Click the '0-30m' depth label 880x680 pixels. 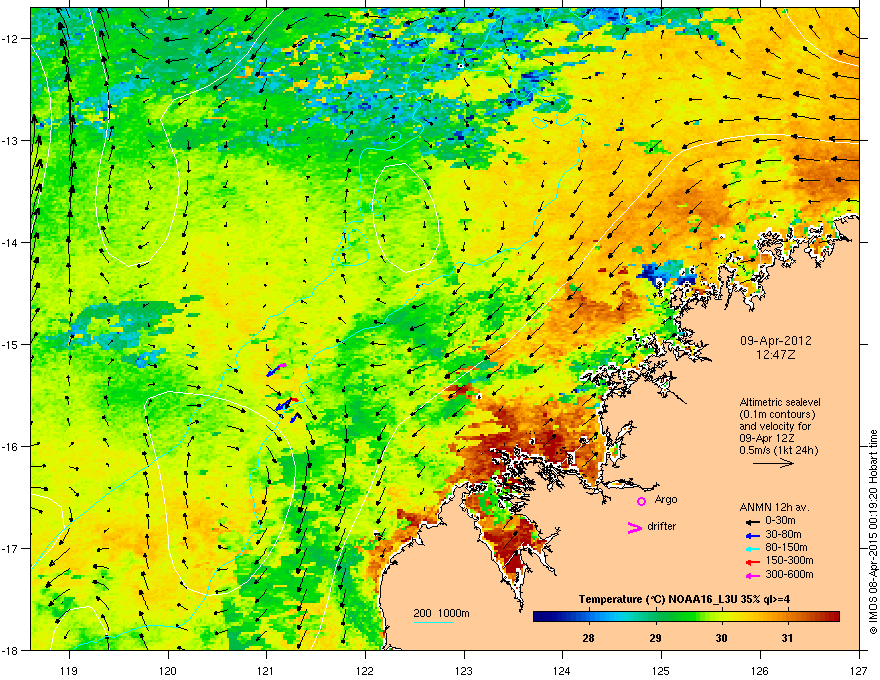coord(780,521)
